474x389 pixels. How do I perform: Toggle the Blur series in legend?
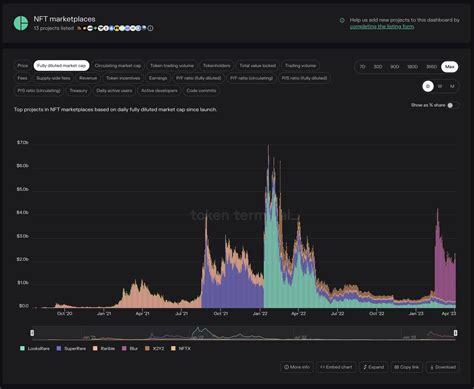point(130,348)
